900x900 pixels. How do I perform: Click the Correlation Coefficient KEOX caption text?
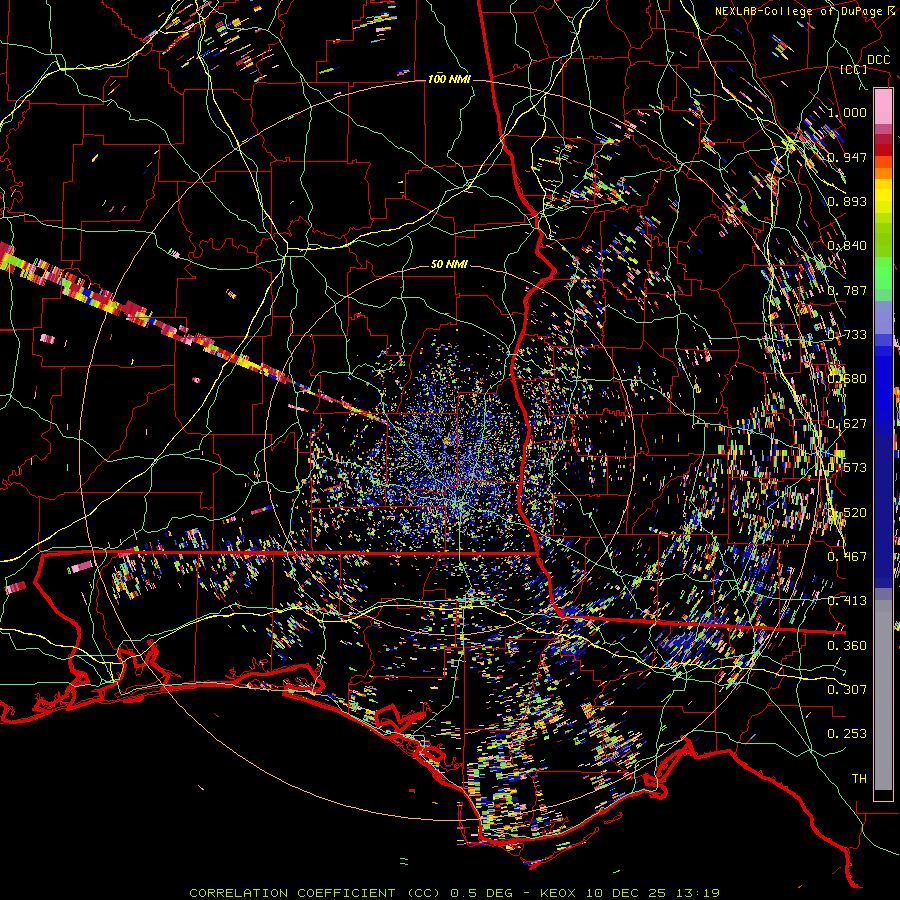click(x=455, y=893)
